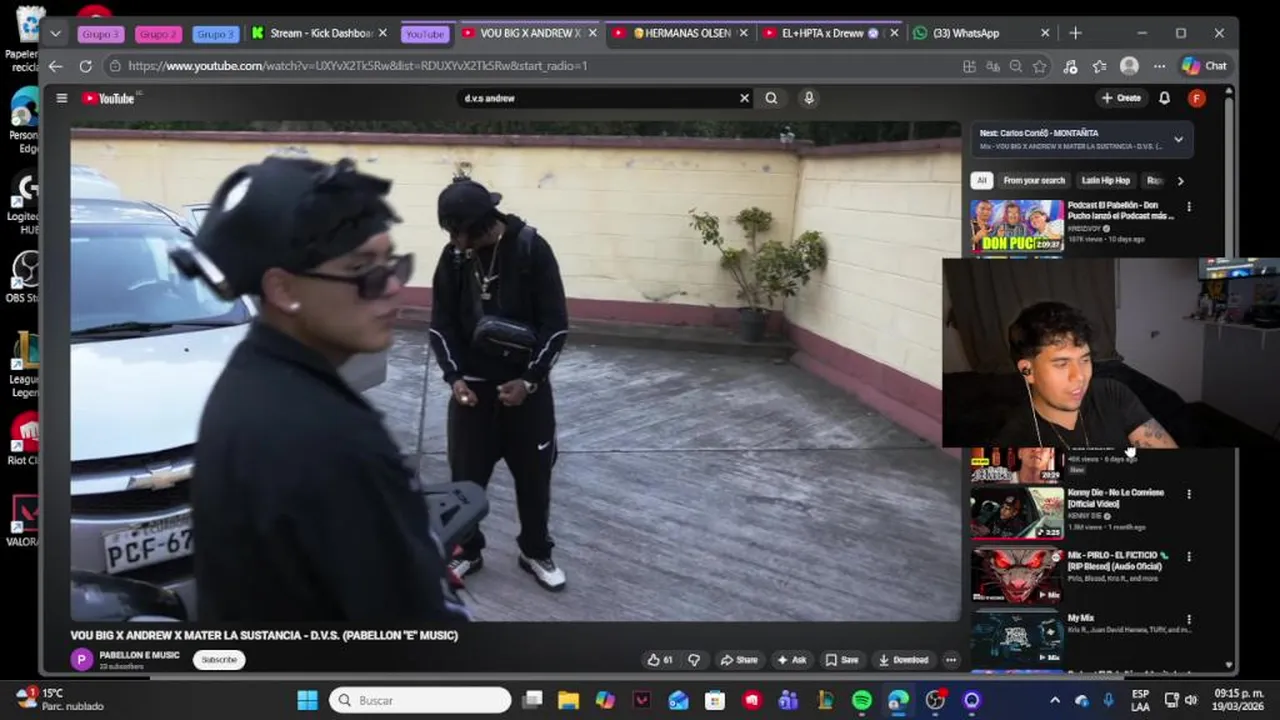Select the Latin Hip Hop chip
Screen dimensions: 1280x720
tap(1105, 181)
